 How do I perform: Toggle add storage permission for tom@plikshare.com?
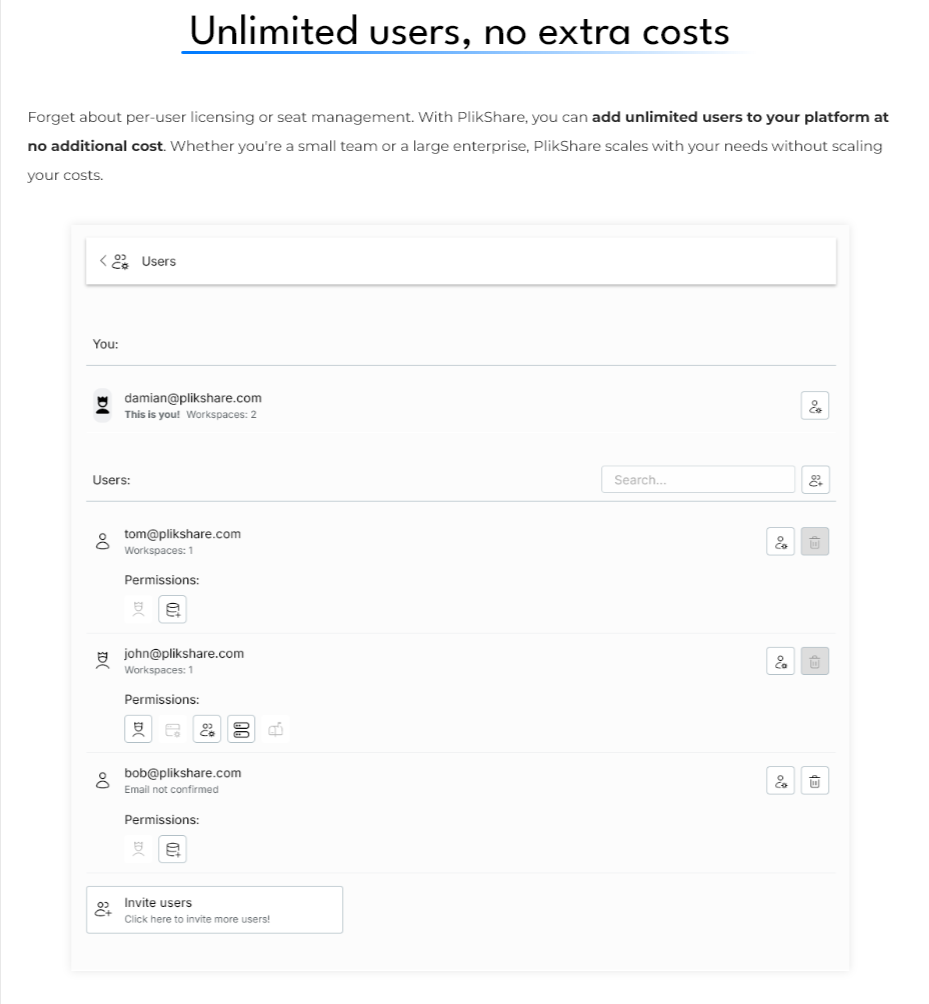coord(172,609)
